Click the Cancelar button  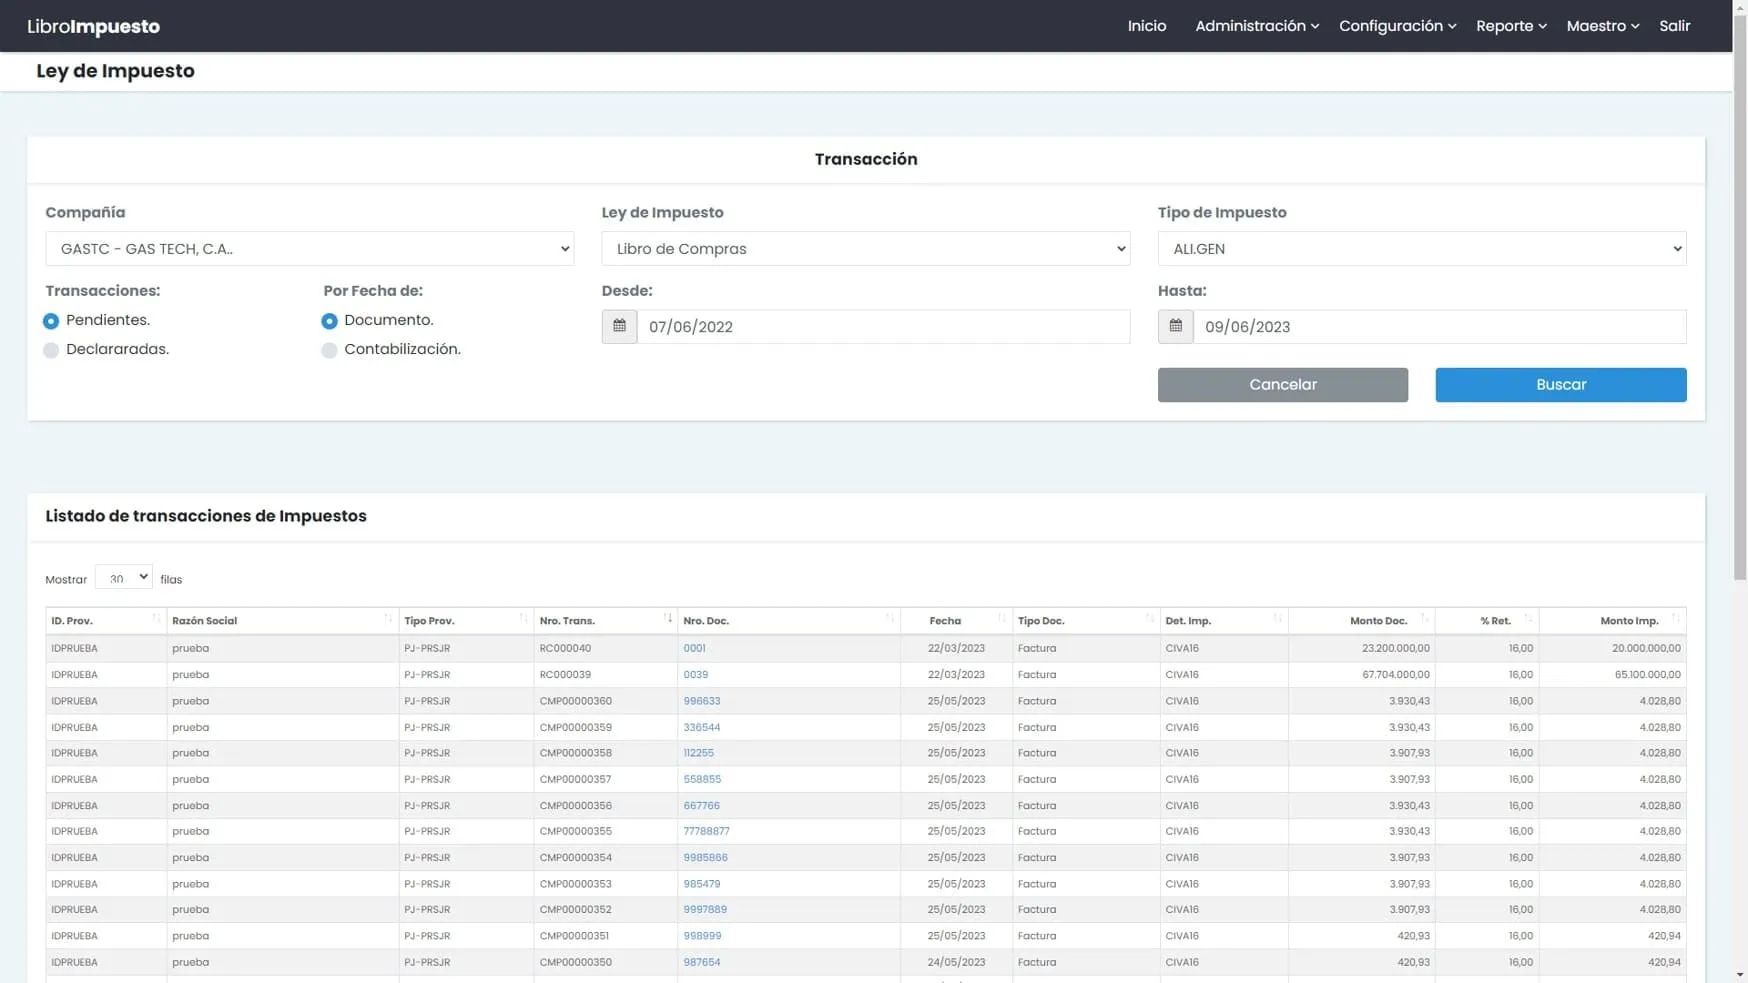point(1282,384)
